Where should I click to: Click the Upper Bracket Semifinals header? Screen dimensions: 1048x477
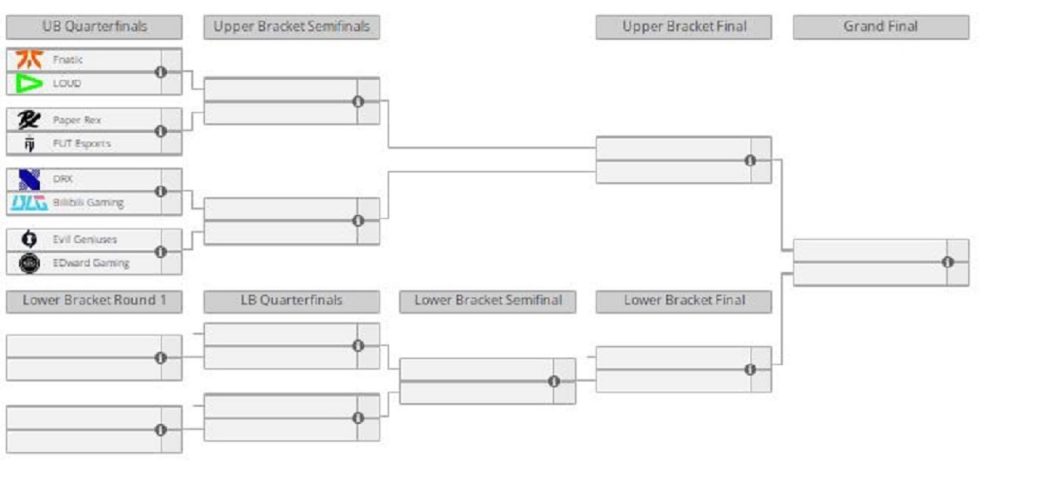coord(291,27)
